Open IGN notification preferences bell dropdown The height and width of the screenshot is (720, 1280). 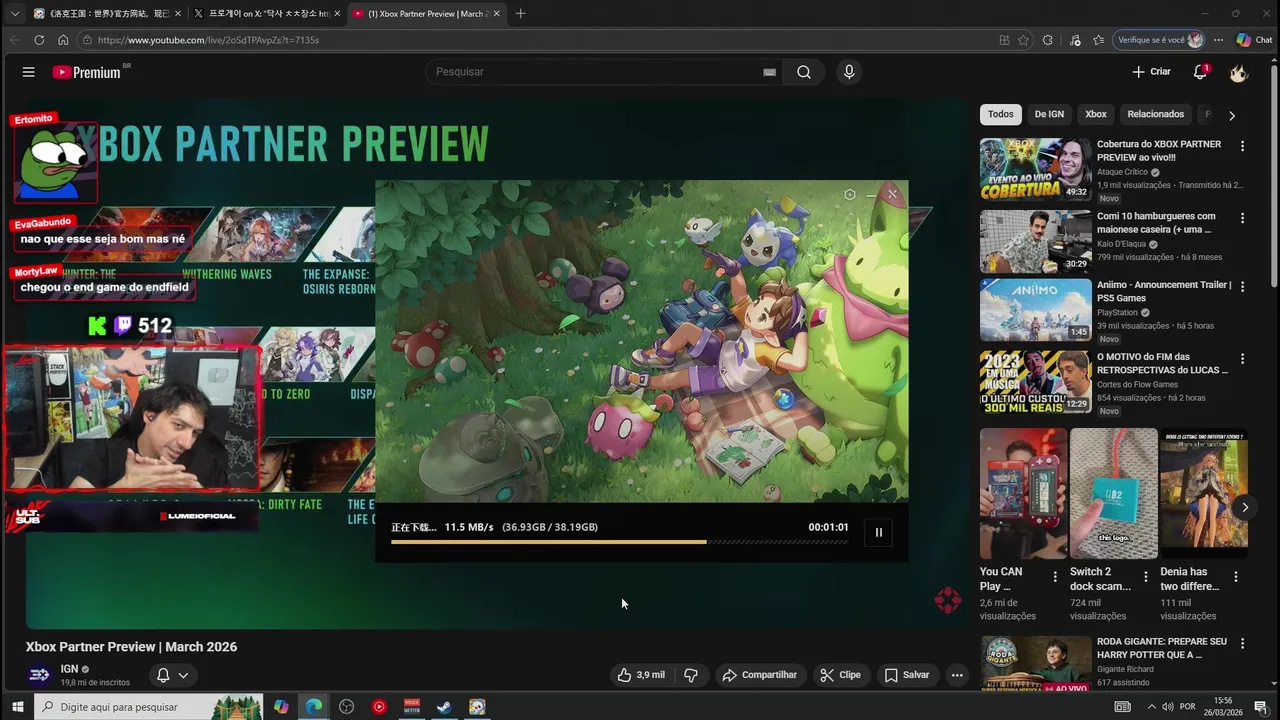(172, 675)
